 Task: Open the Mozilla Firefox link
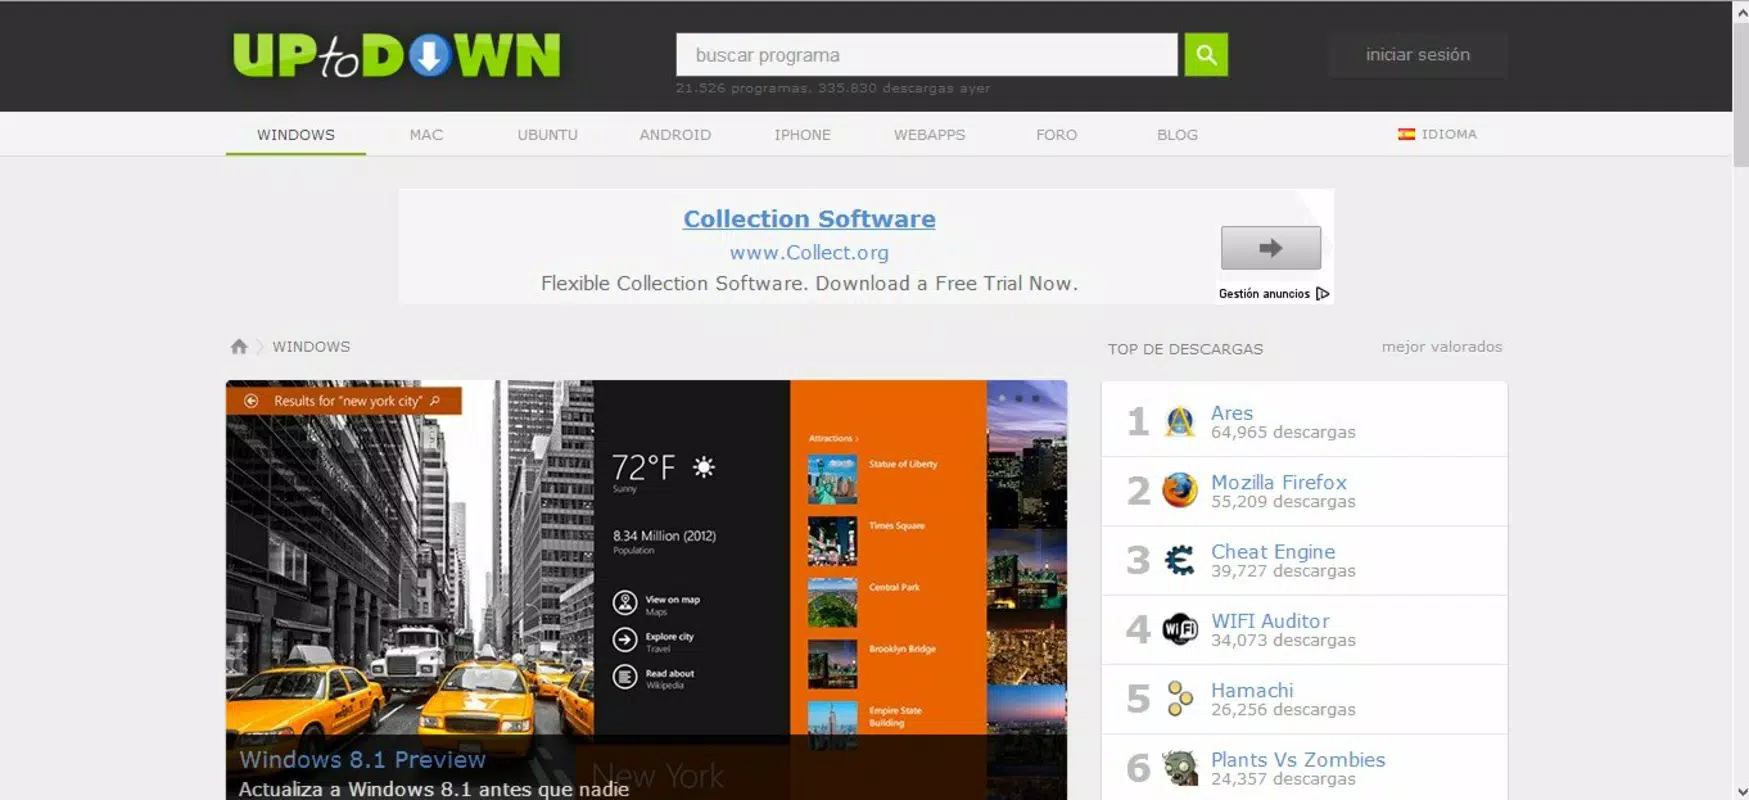[x=1279, y=482]
